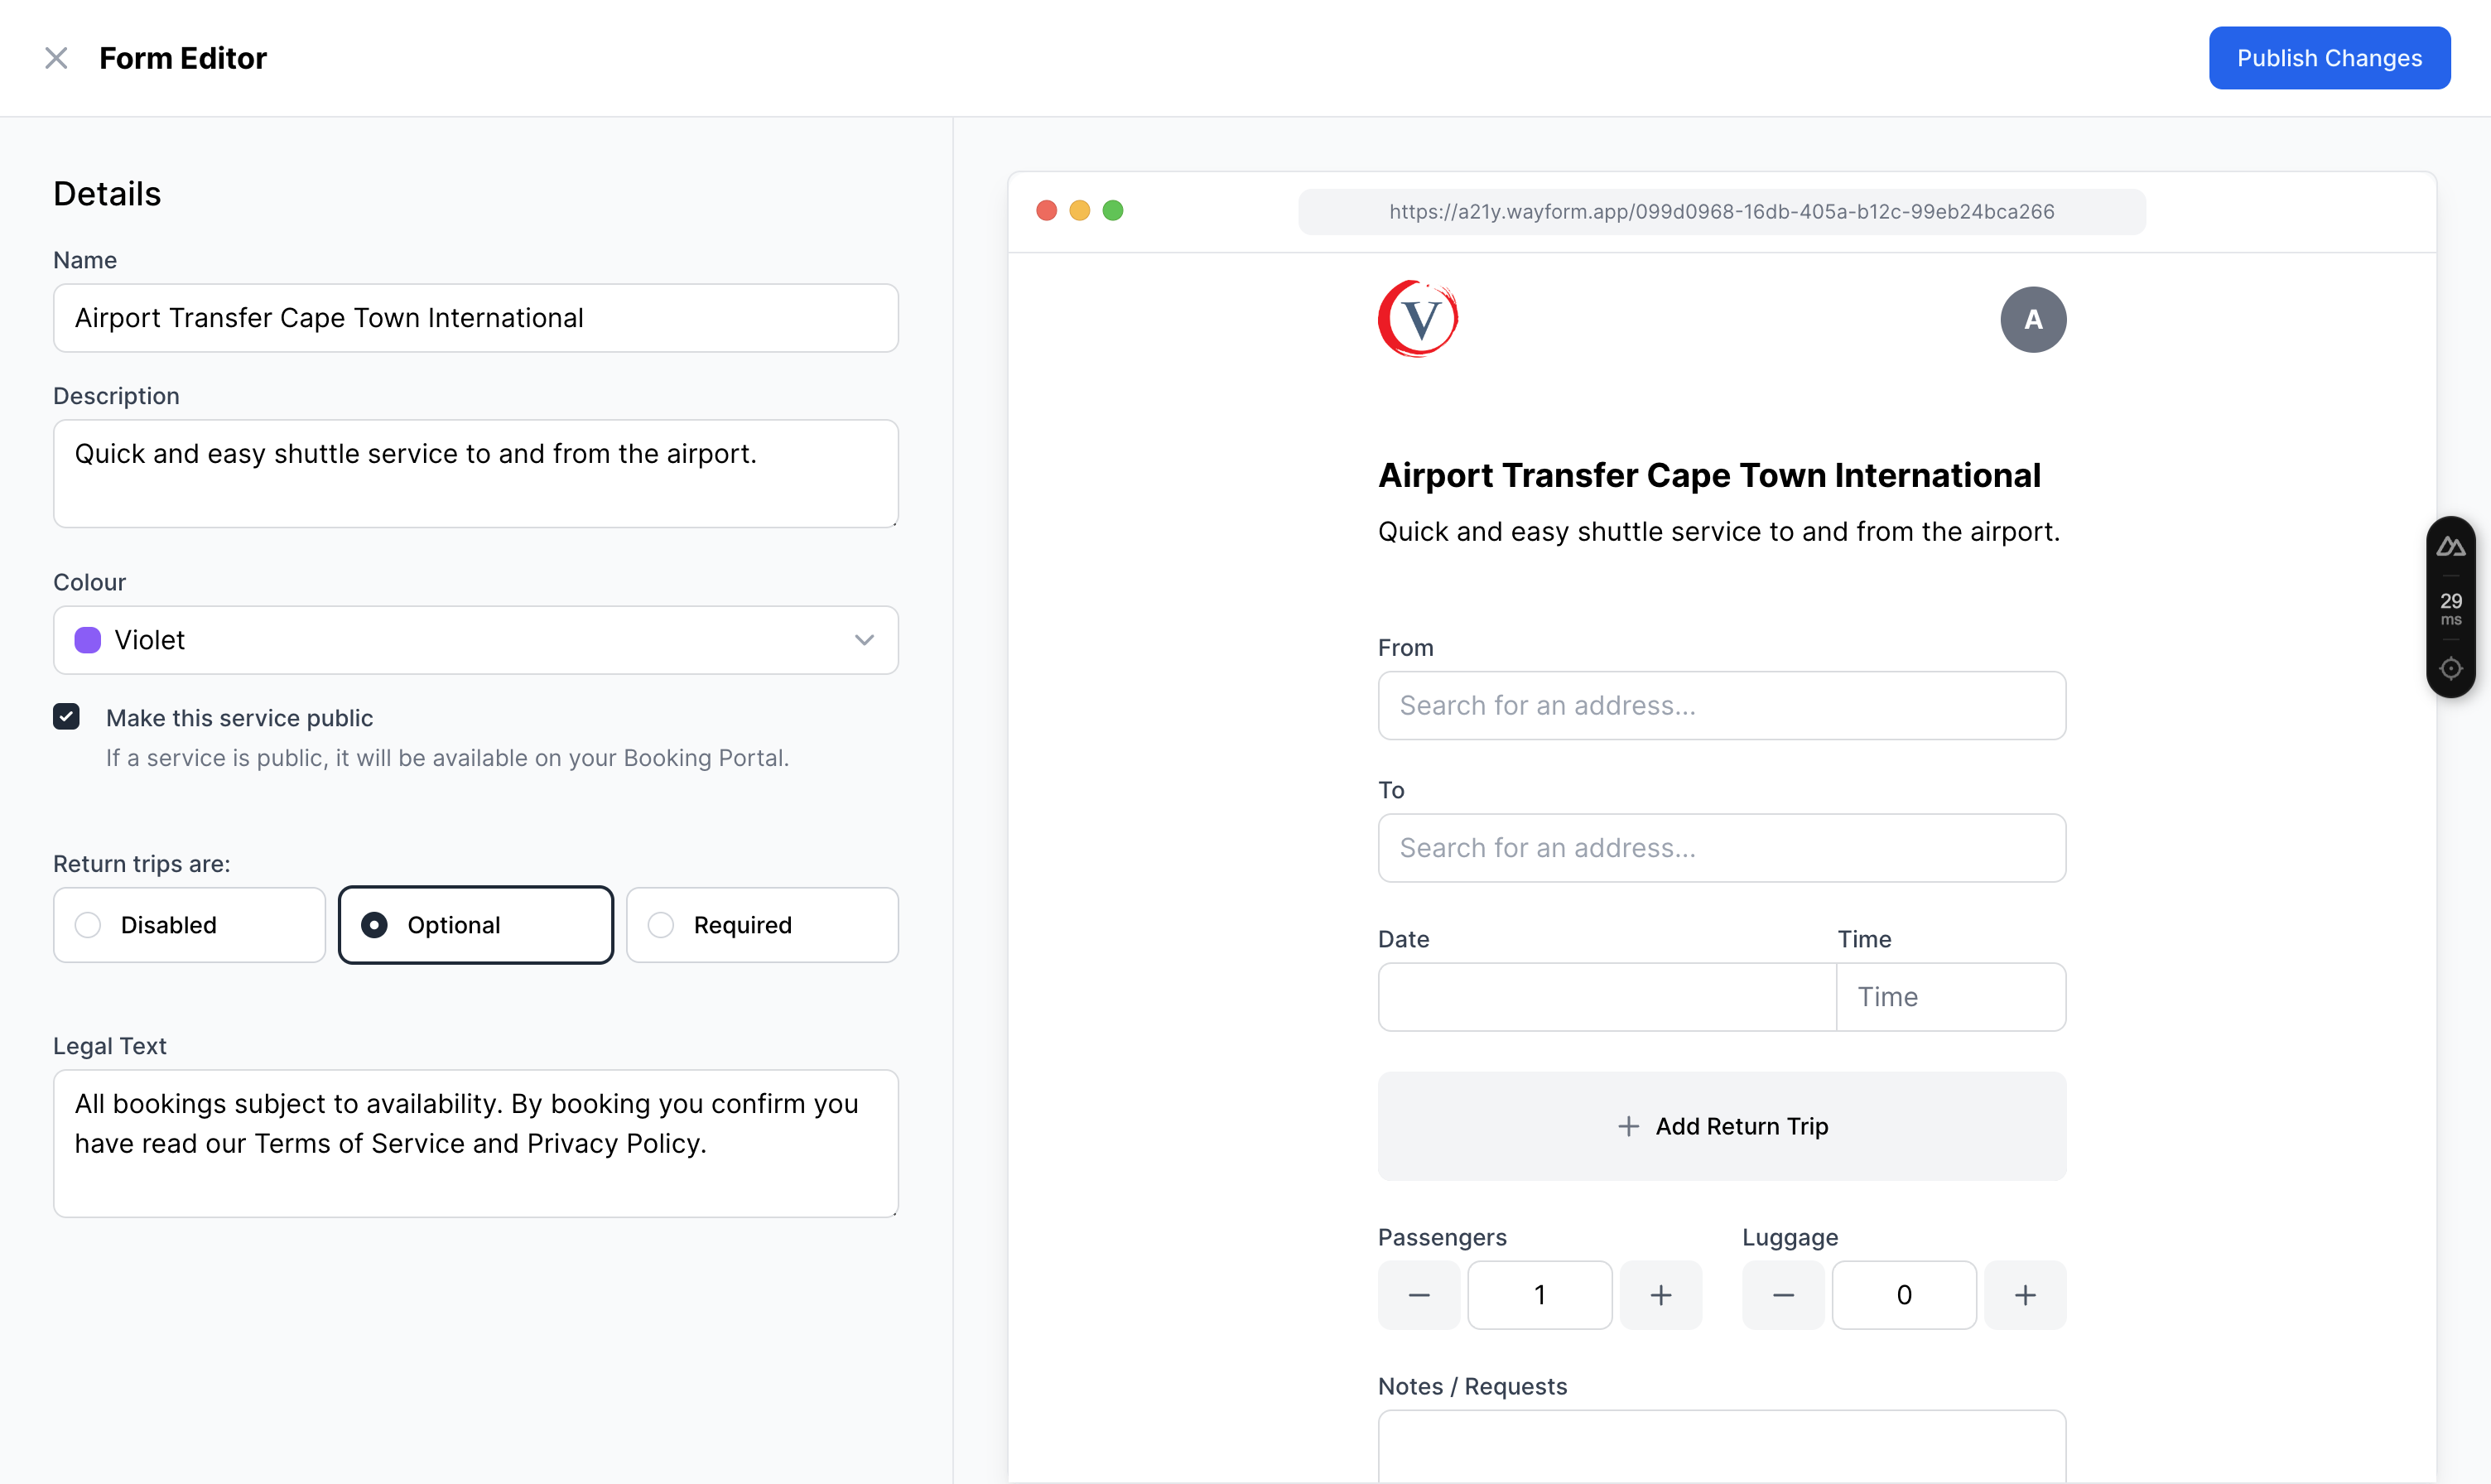This screenshot has width=2491, height=1484.
Task: Click the red traffic light dot
Action: [x=1046, y=210]
